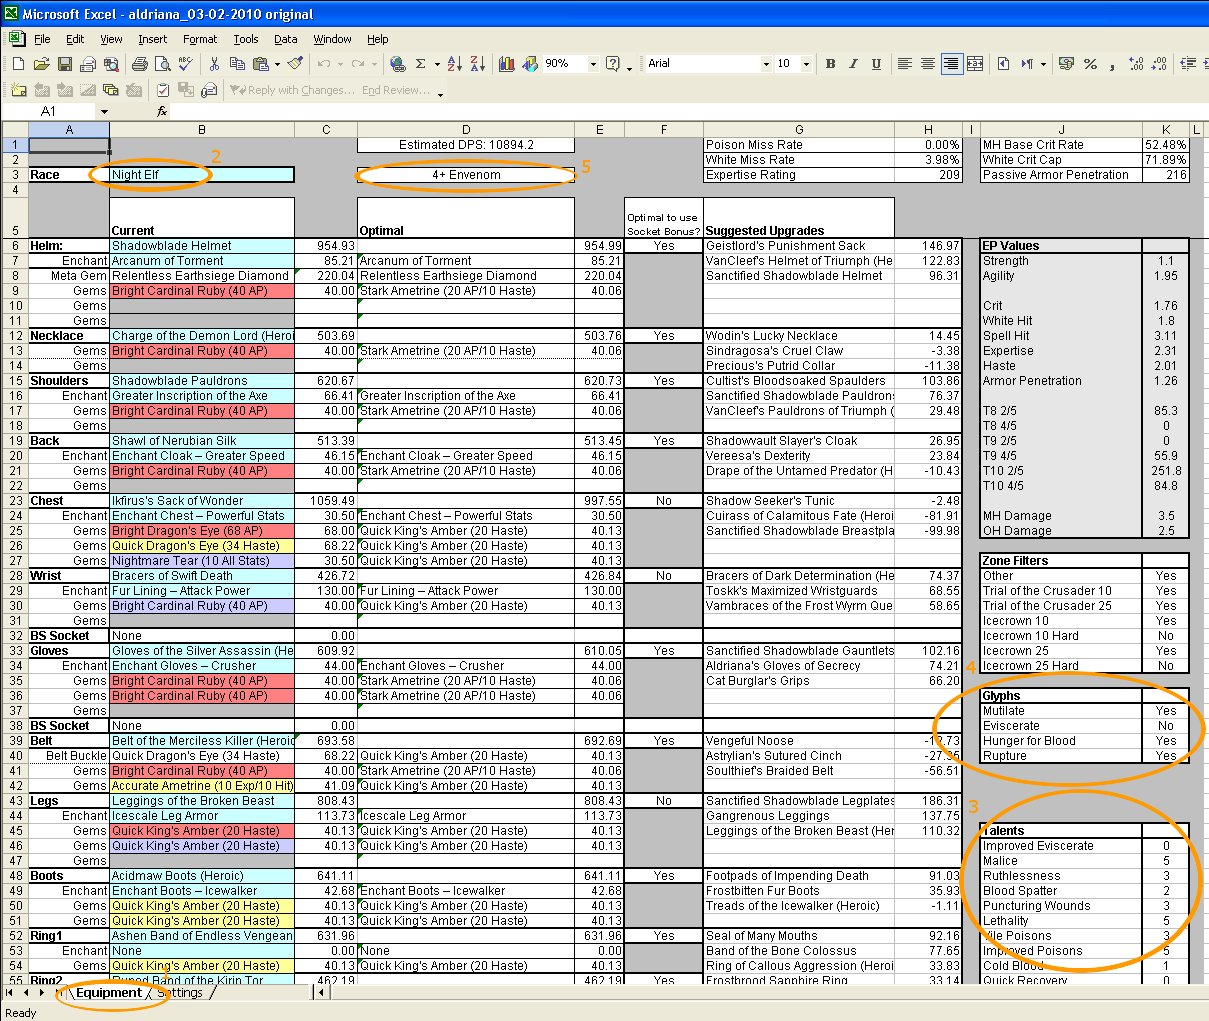The image size is (1209, 1021).
Task: Decrease indent of cell contents
Action: [1189, 64]
